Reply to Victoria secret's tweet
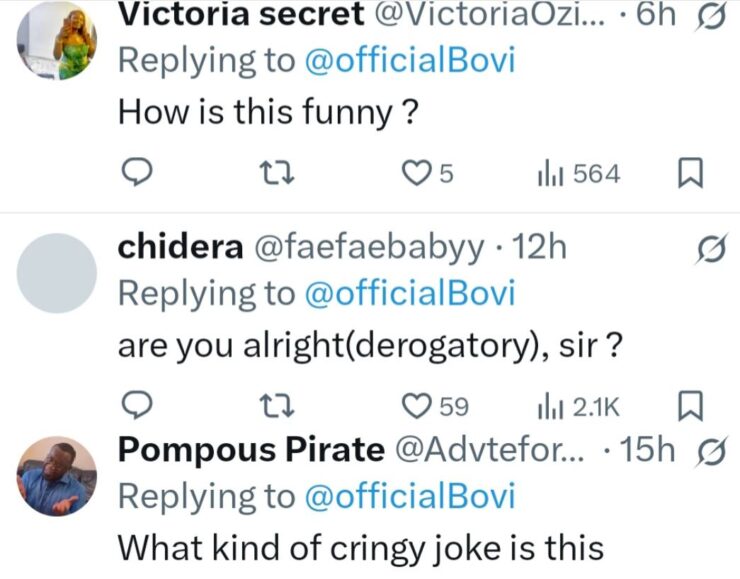 click(136, 174)
